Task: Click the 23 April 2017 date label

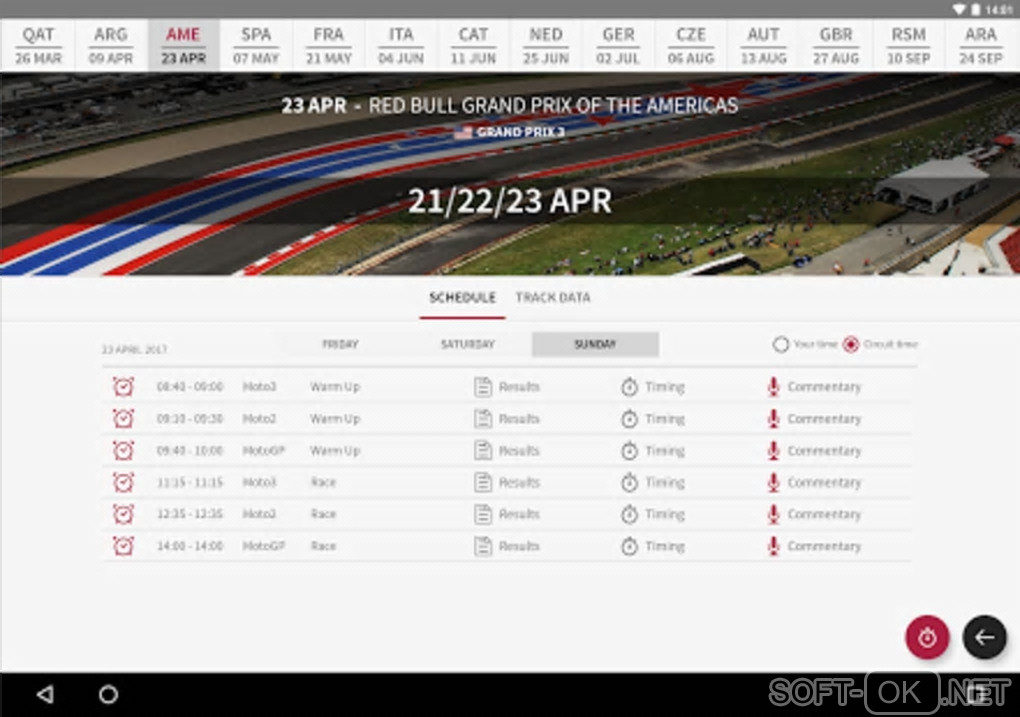Action: 134,349
